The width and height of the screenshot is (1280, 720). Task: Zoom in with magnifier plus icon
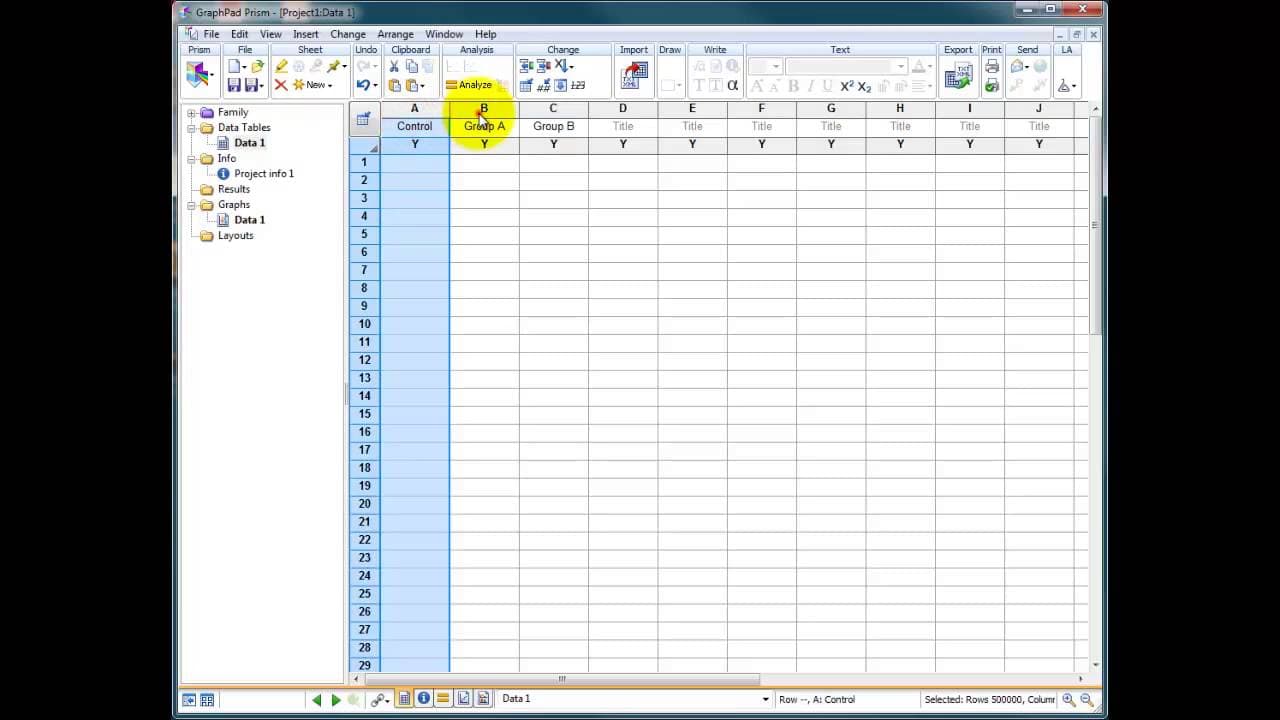pos(1069,700)
